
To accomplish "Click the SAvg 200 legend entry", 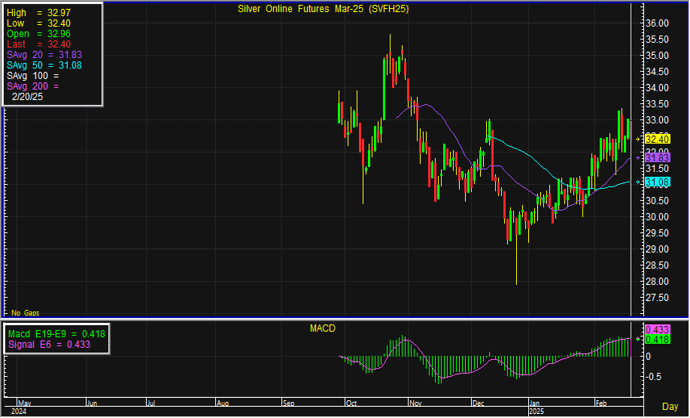I will coord(33,87).
